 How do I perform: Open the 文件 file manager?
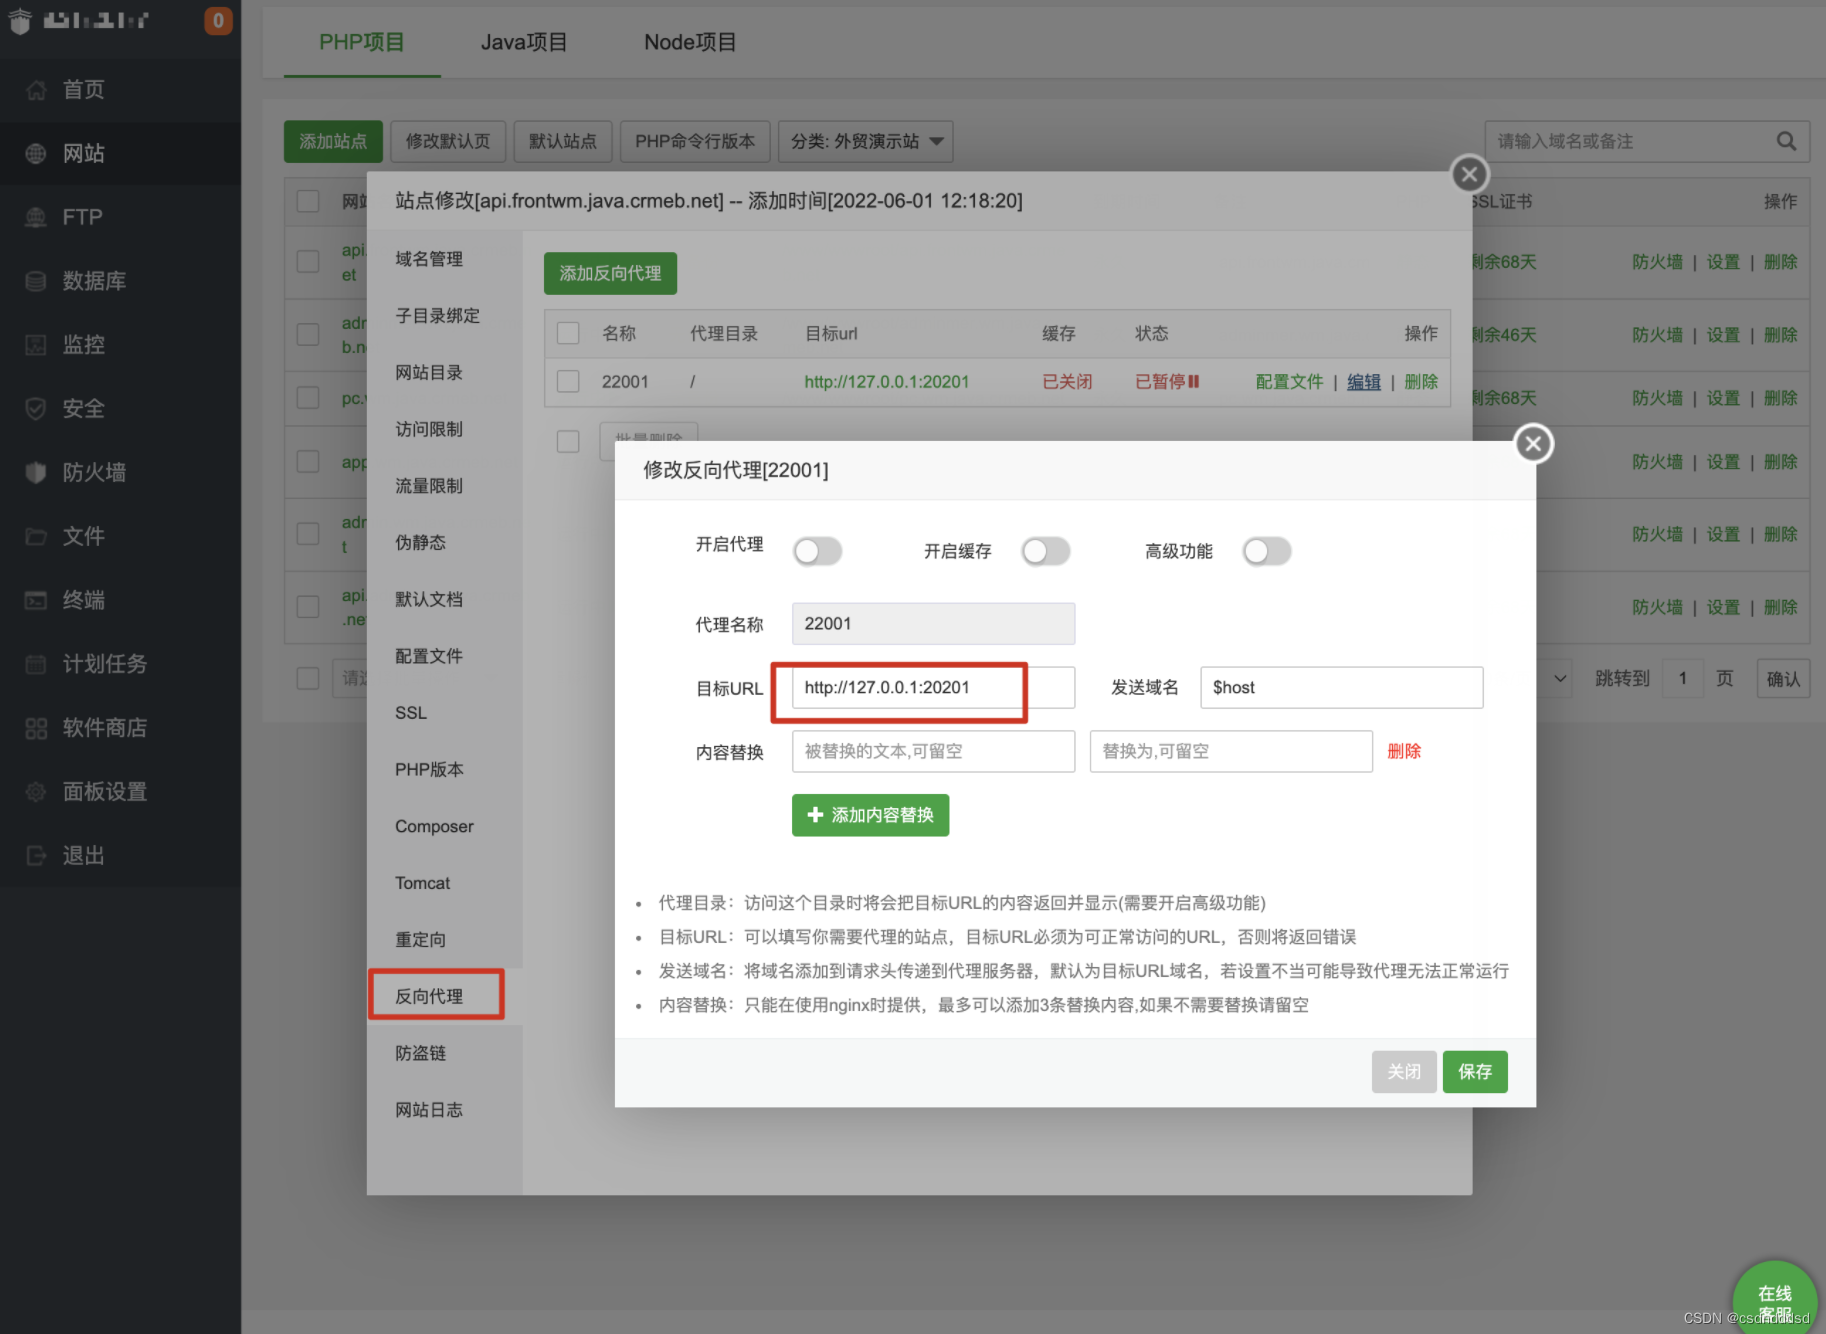83,536
